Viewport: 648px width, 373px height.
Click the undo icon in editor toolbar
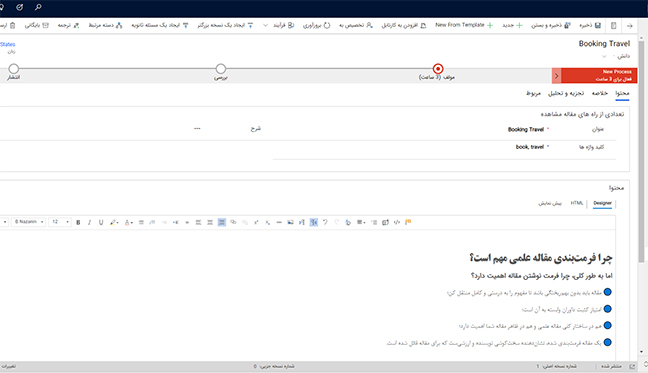click(x=325, y=223)
